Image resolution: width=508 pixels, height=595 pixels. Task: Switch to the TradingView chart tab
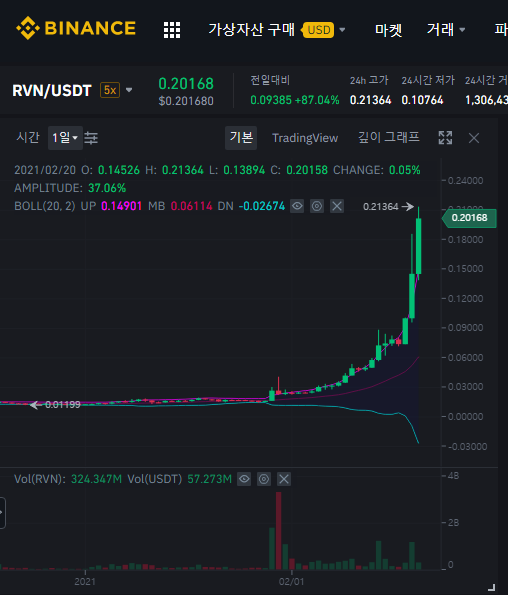point(305,138)
